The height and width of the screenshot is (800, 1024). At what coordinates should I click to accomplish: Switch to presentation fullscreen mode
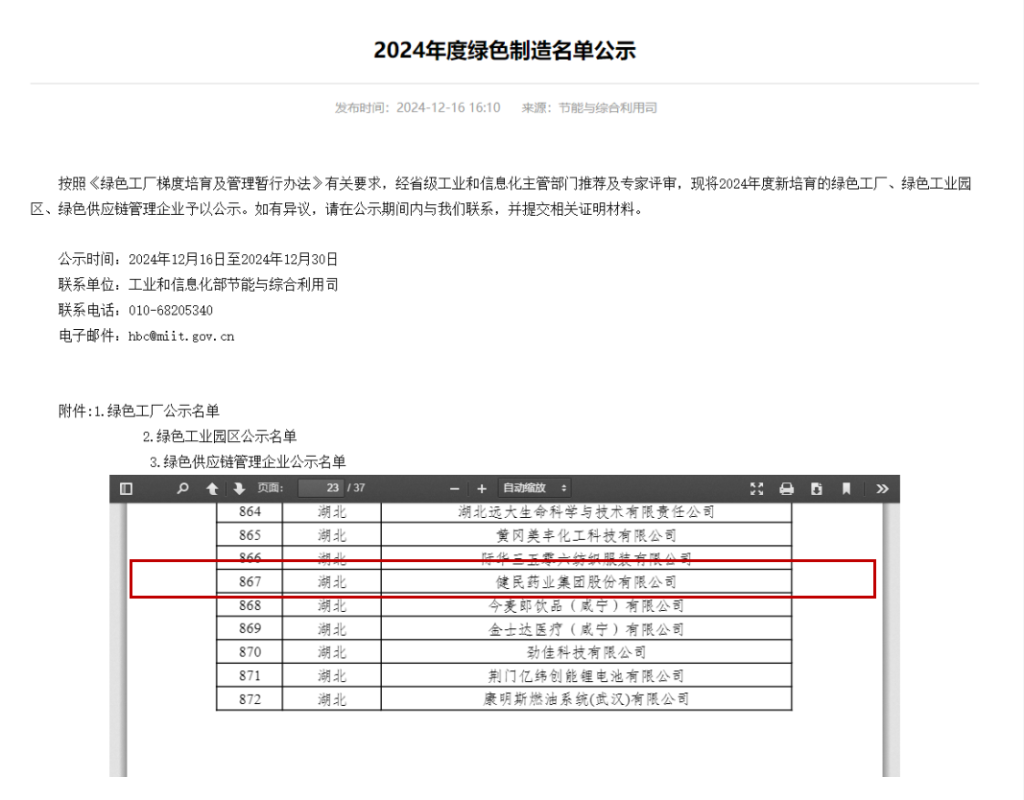pyautogui.click(x=757, y=488)
